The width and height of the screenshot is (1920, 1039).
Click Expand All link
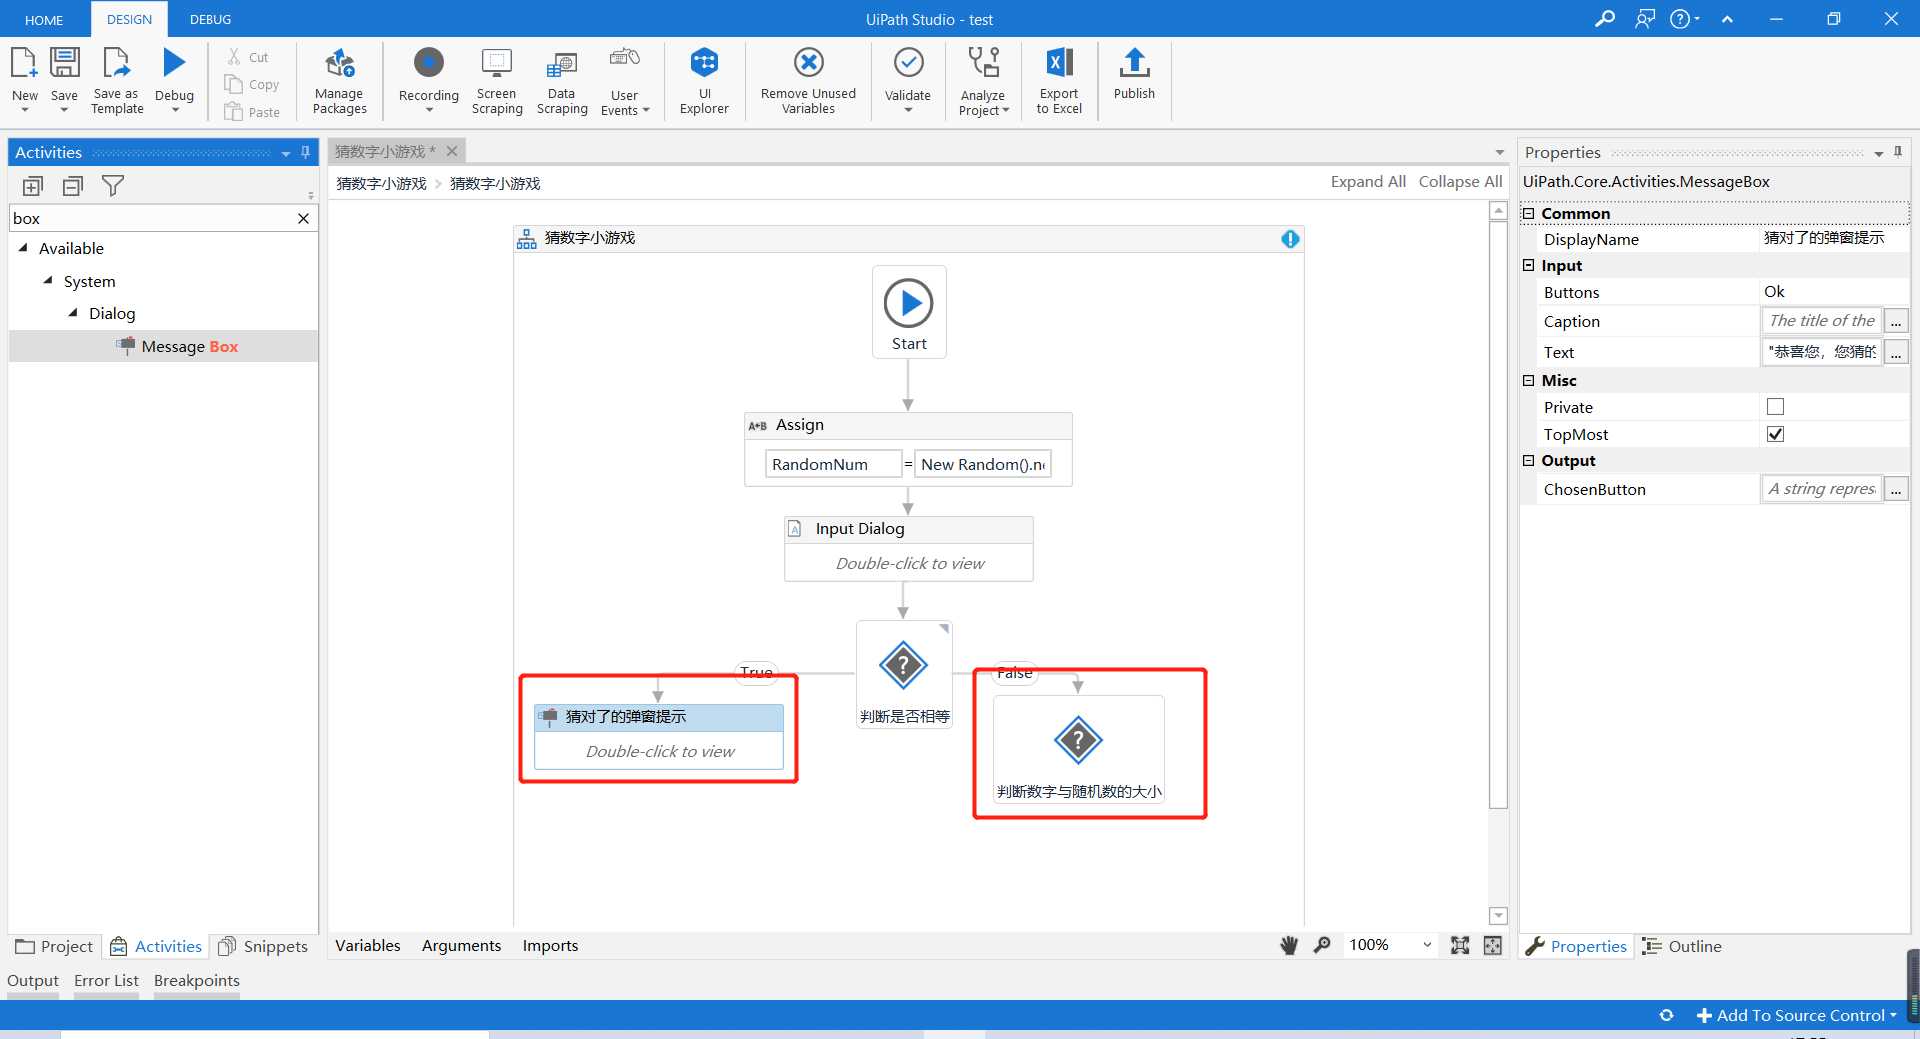pos(1367,181)
